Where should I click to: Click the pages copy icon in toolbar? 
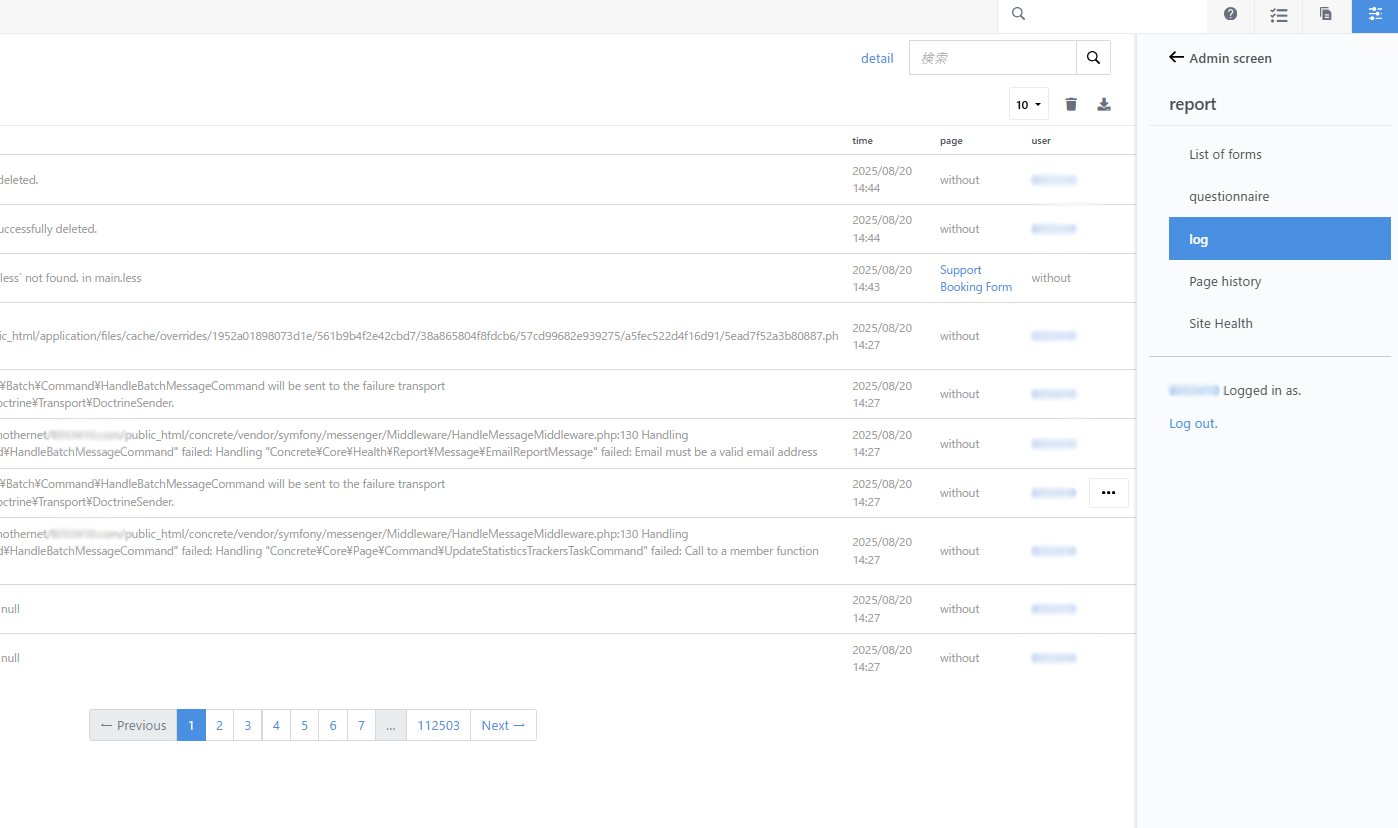tap(1326, 15)
